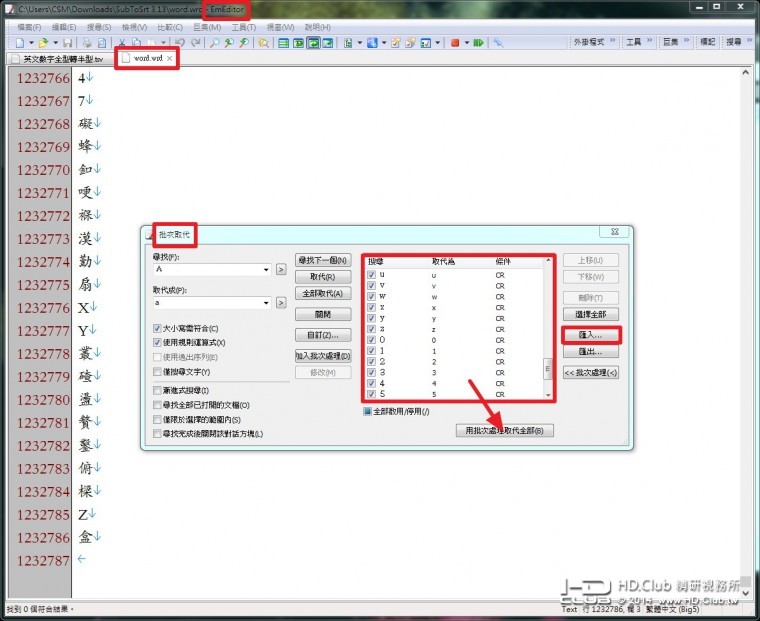
Task: Click the editor vertical scroll up arrow
Action: 745,73
